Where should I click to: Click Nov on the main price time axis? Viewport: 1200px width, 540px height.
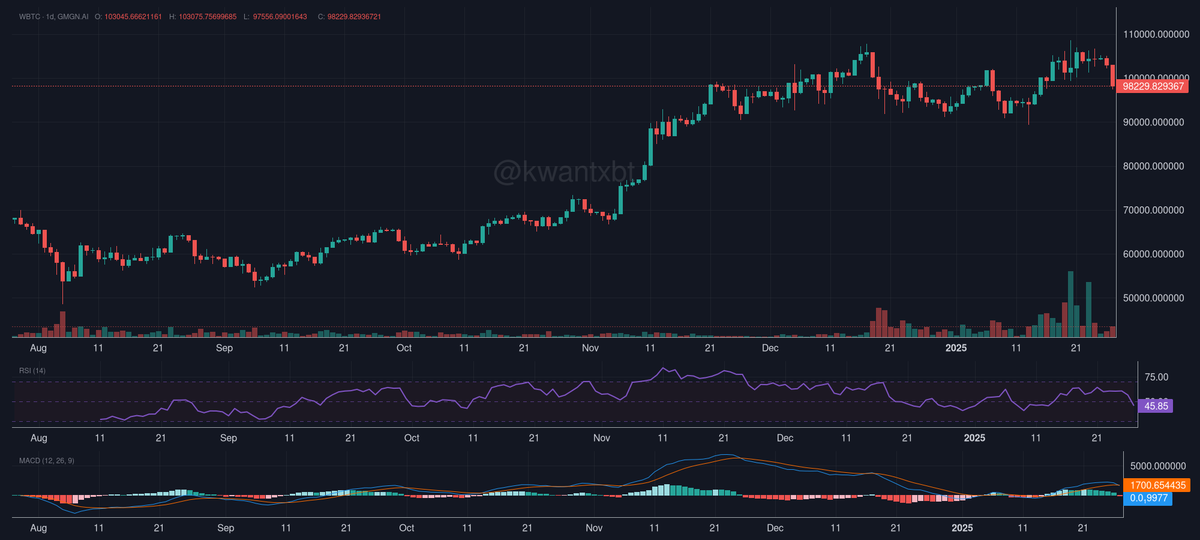591,348
